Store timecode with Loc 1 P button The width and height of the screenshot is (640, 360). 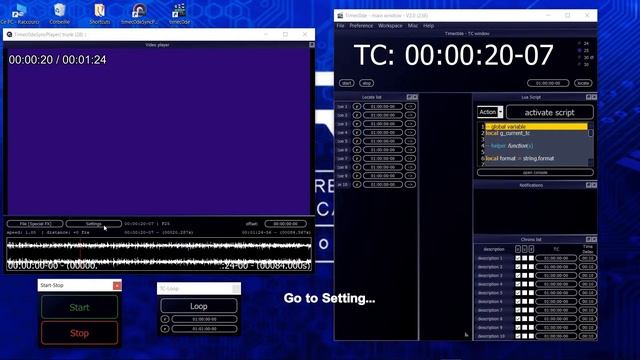pos(357,107)
